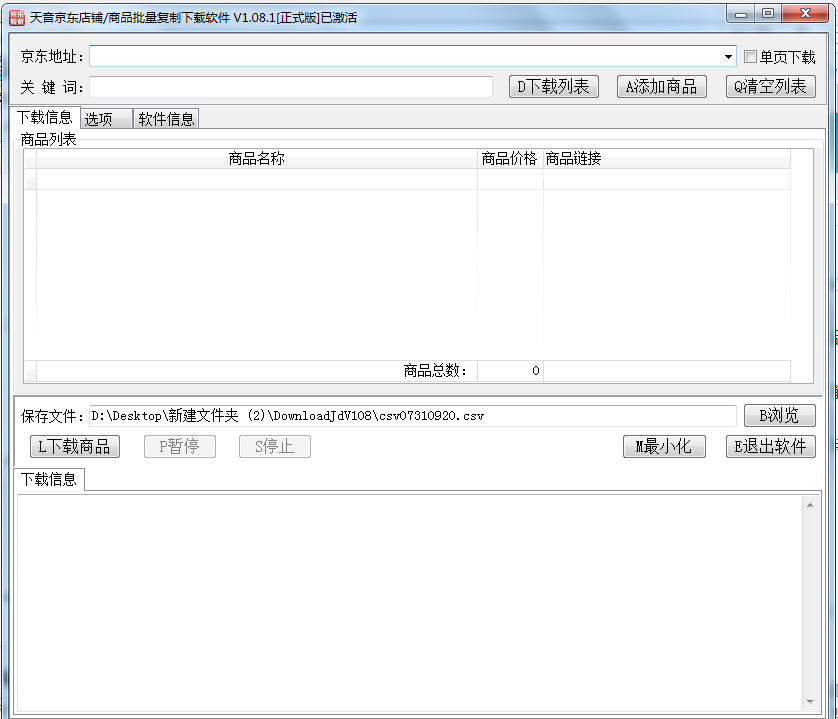Image resolution: width=838 pixels, height=719 pixels.
Task: Click inside the empty download log area
Action: tap(410, 603)
